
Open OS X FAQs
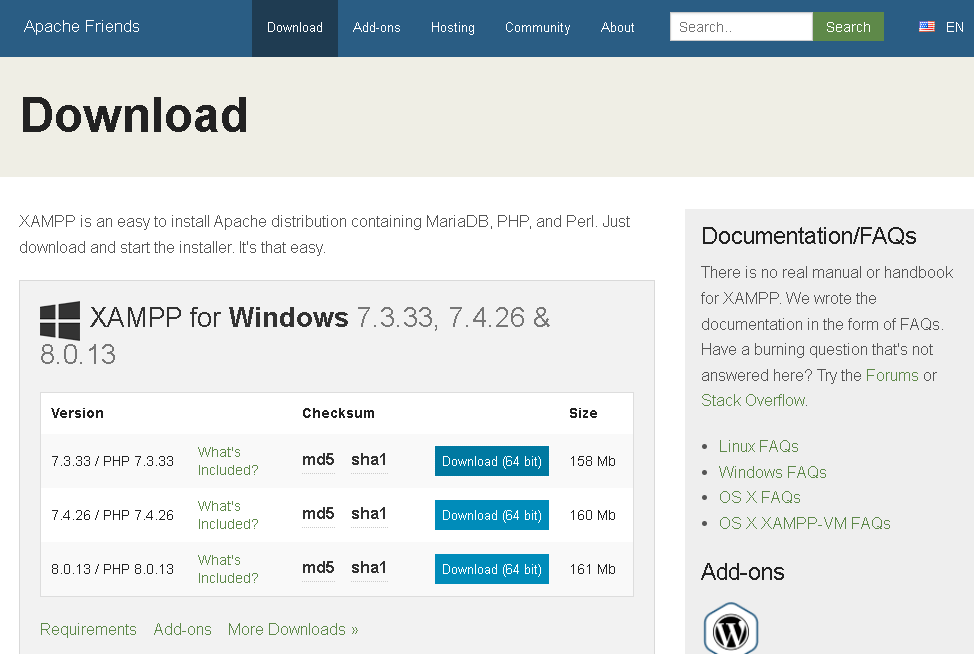tap(760, 497)
